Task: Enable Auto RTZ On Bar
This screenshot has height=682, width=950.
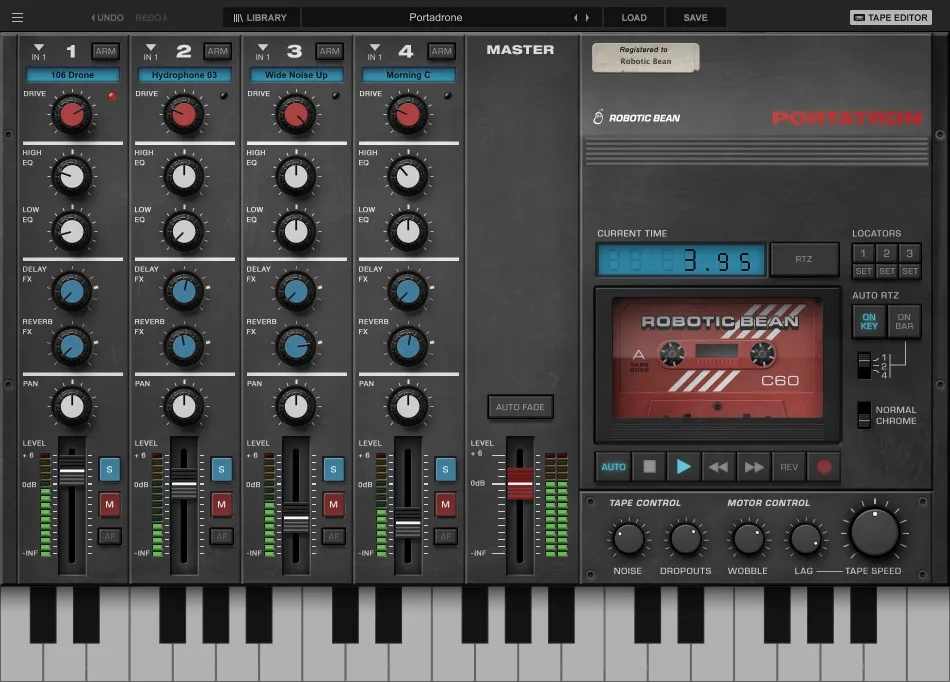Action: coord(904,322)
